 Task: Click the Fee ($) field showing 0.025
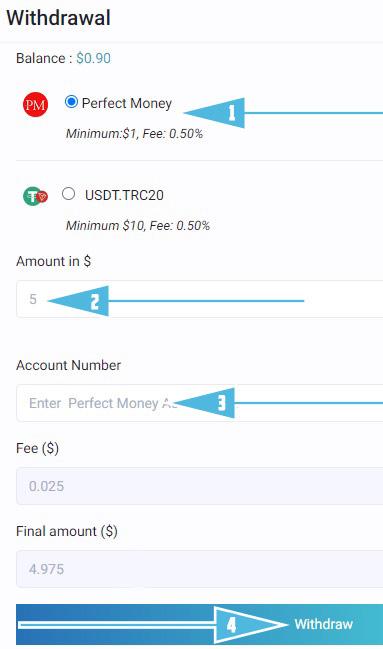click(200, 486)
